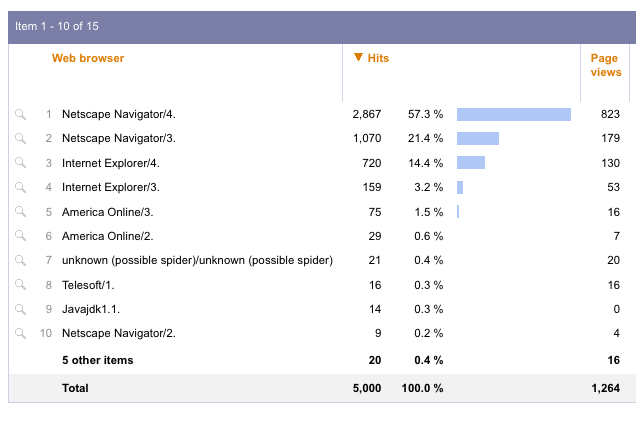Click magnifier icon beside Internet Explorer/4.
636x446 pixels.
tap(20, 163)
